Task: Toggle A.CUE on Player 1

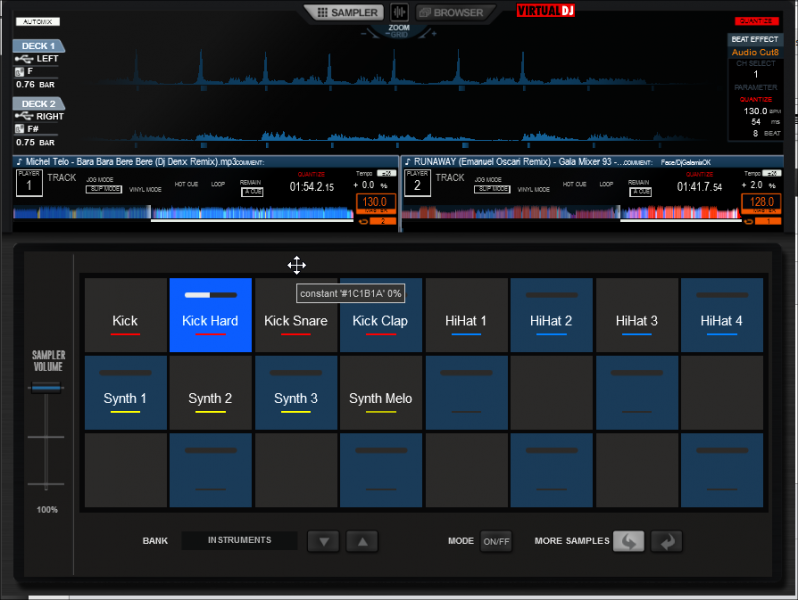Action: click(x=252, y=192)
